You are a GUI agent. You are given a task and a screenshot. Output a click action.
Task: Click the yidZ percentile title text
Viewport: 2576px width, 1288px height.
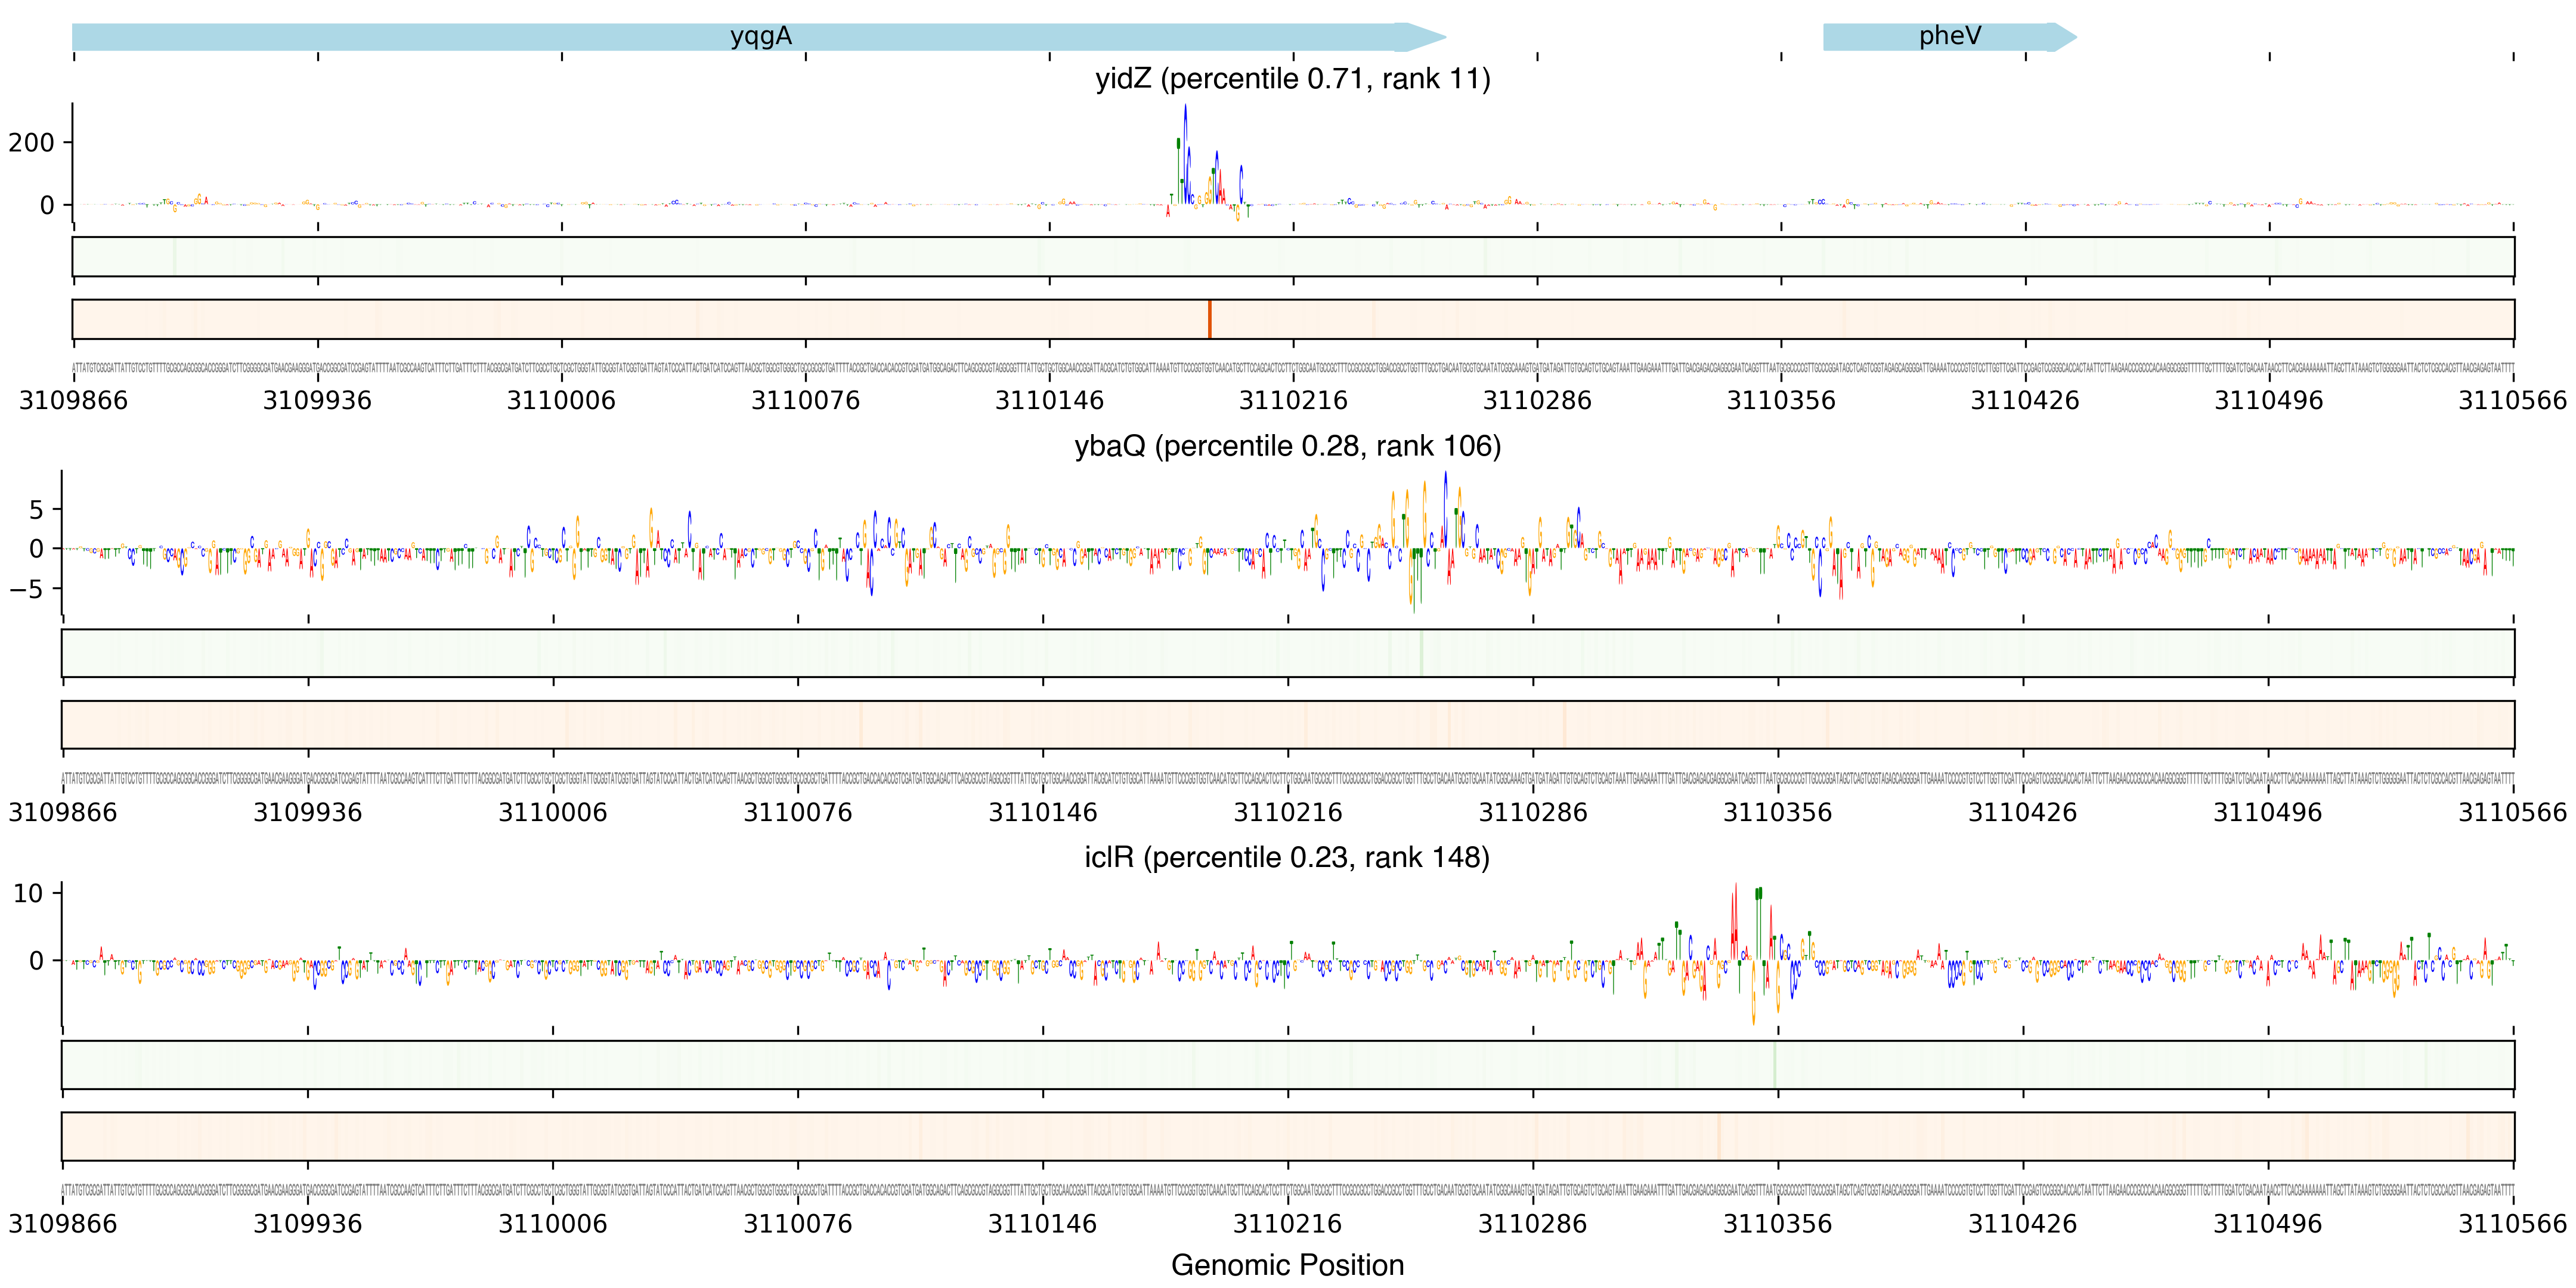tap(1292, 79)
